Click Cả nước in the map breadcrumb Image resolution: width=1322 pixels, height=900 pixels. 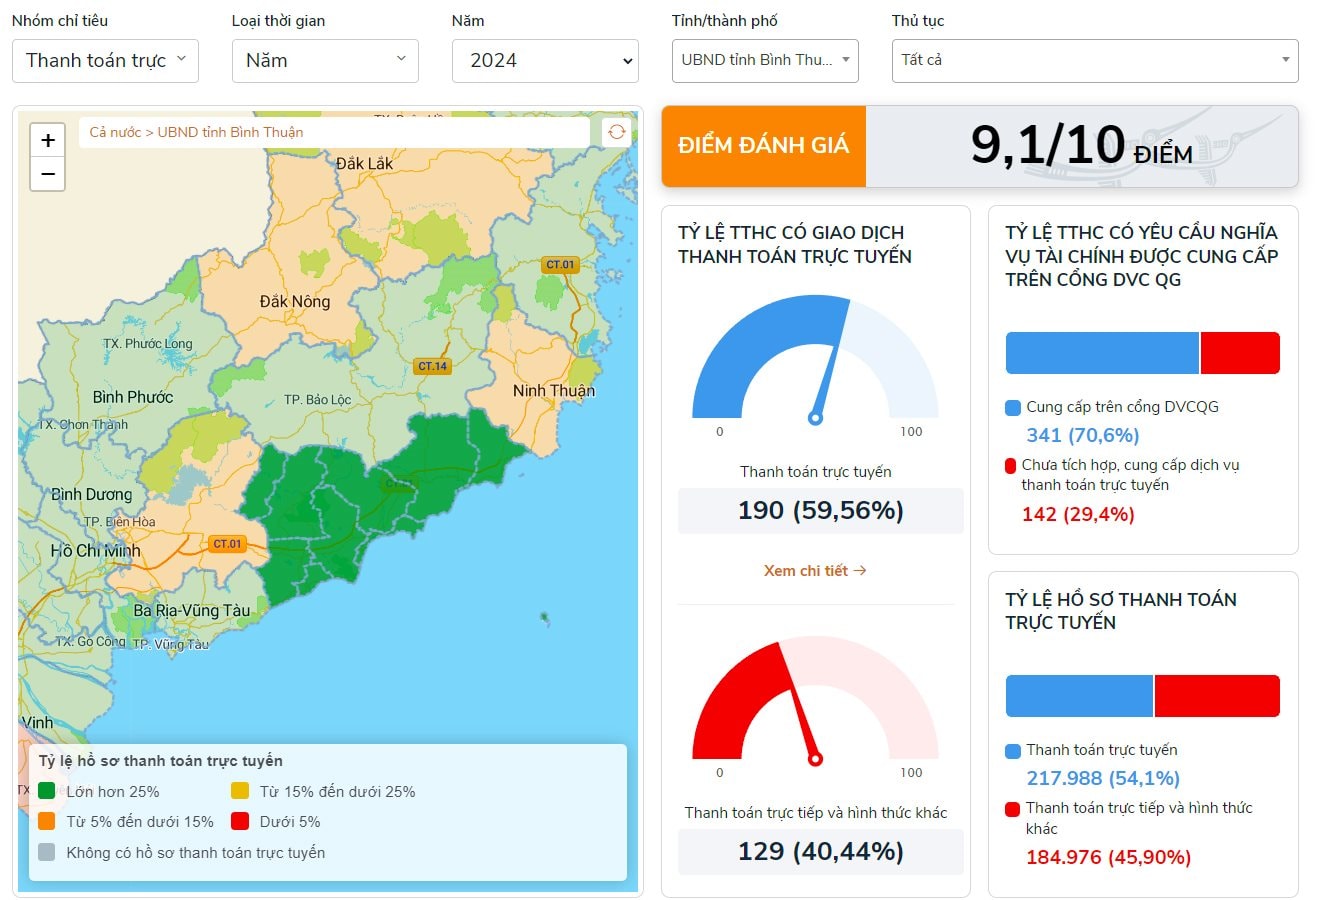click(x=115, y=132)
